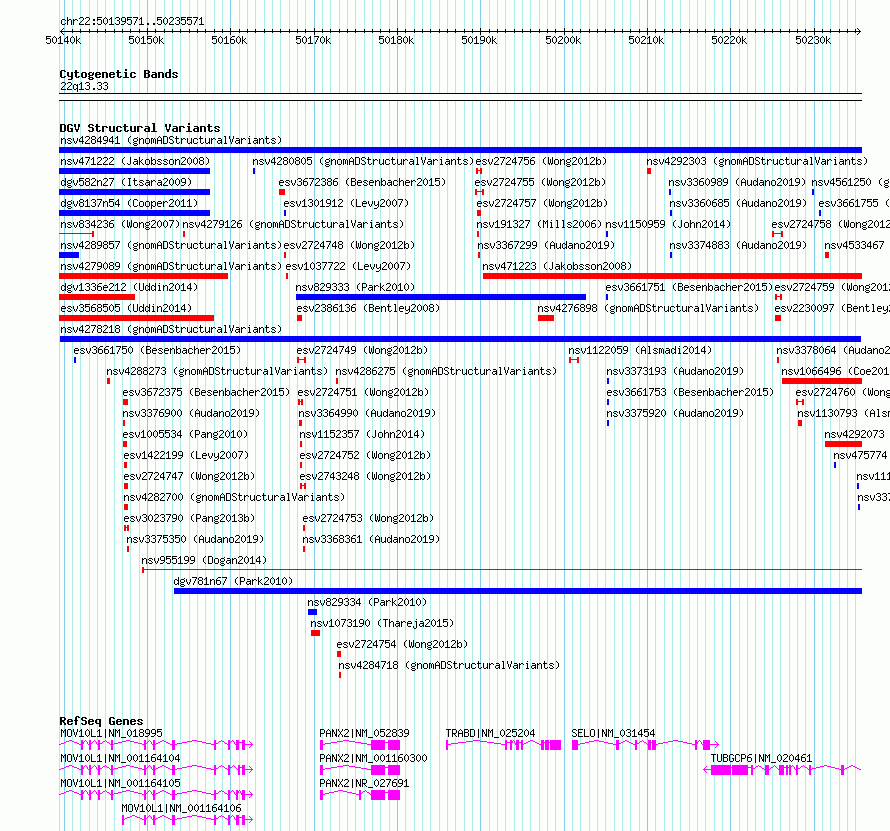Open variant dgv582n27 (Itsara2009) label
Viewport: 890px width, 831px height.
126,182
